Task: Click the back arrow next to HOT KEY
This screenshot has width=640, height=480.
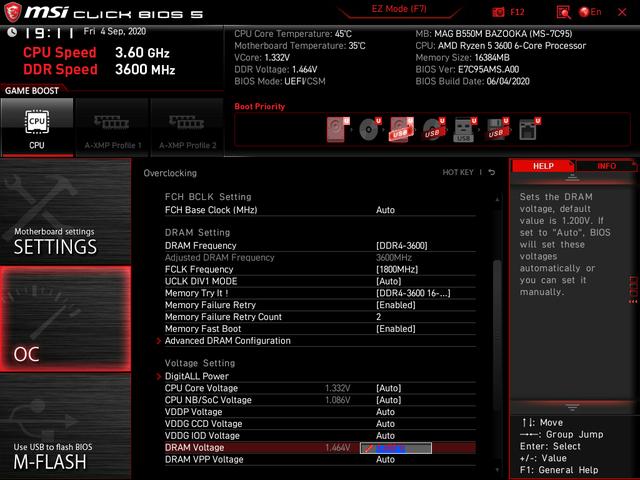Action: [x=492, y=173]
